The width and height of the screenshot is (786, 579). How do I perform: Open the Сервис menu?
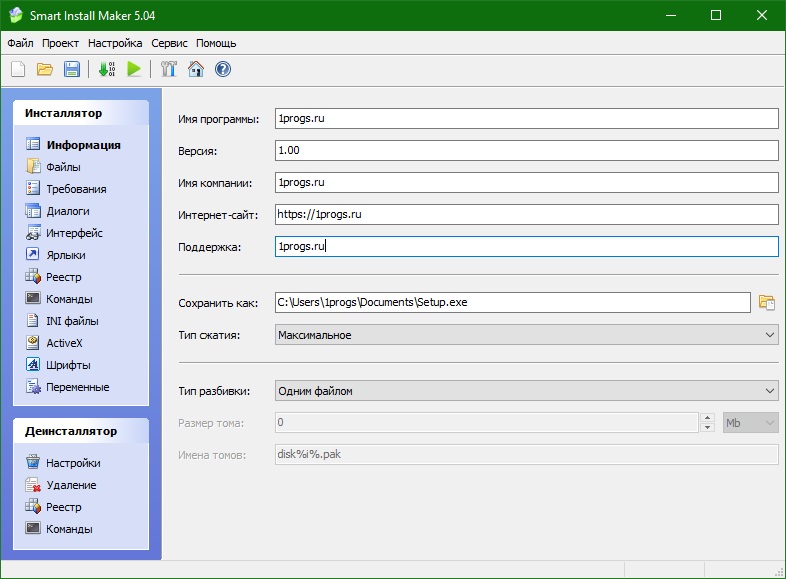[x=169, y=43]
